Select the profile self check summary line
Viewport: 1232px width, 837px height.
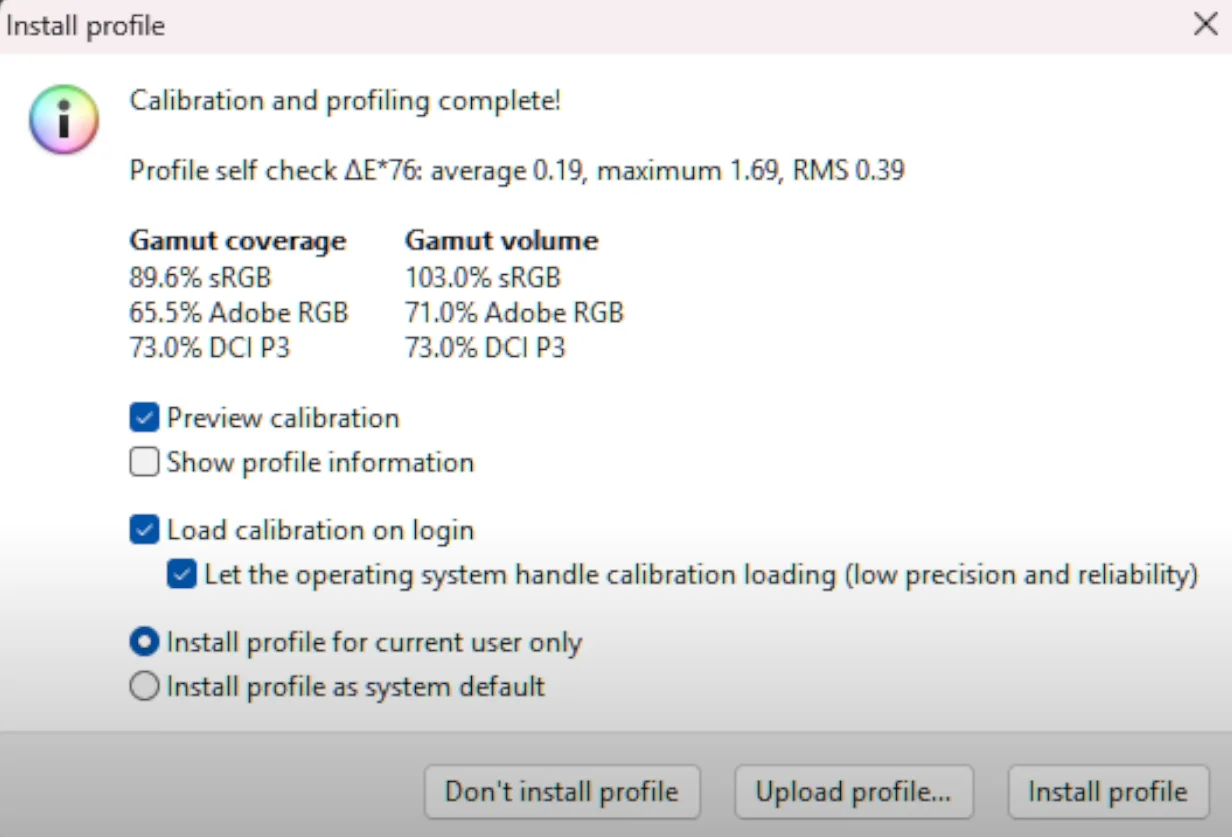(516, 170)
